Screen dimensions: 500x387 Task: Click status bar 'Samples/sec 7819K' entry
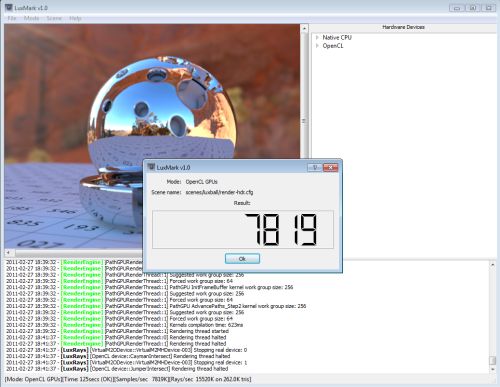[142, 379]
